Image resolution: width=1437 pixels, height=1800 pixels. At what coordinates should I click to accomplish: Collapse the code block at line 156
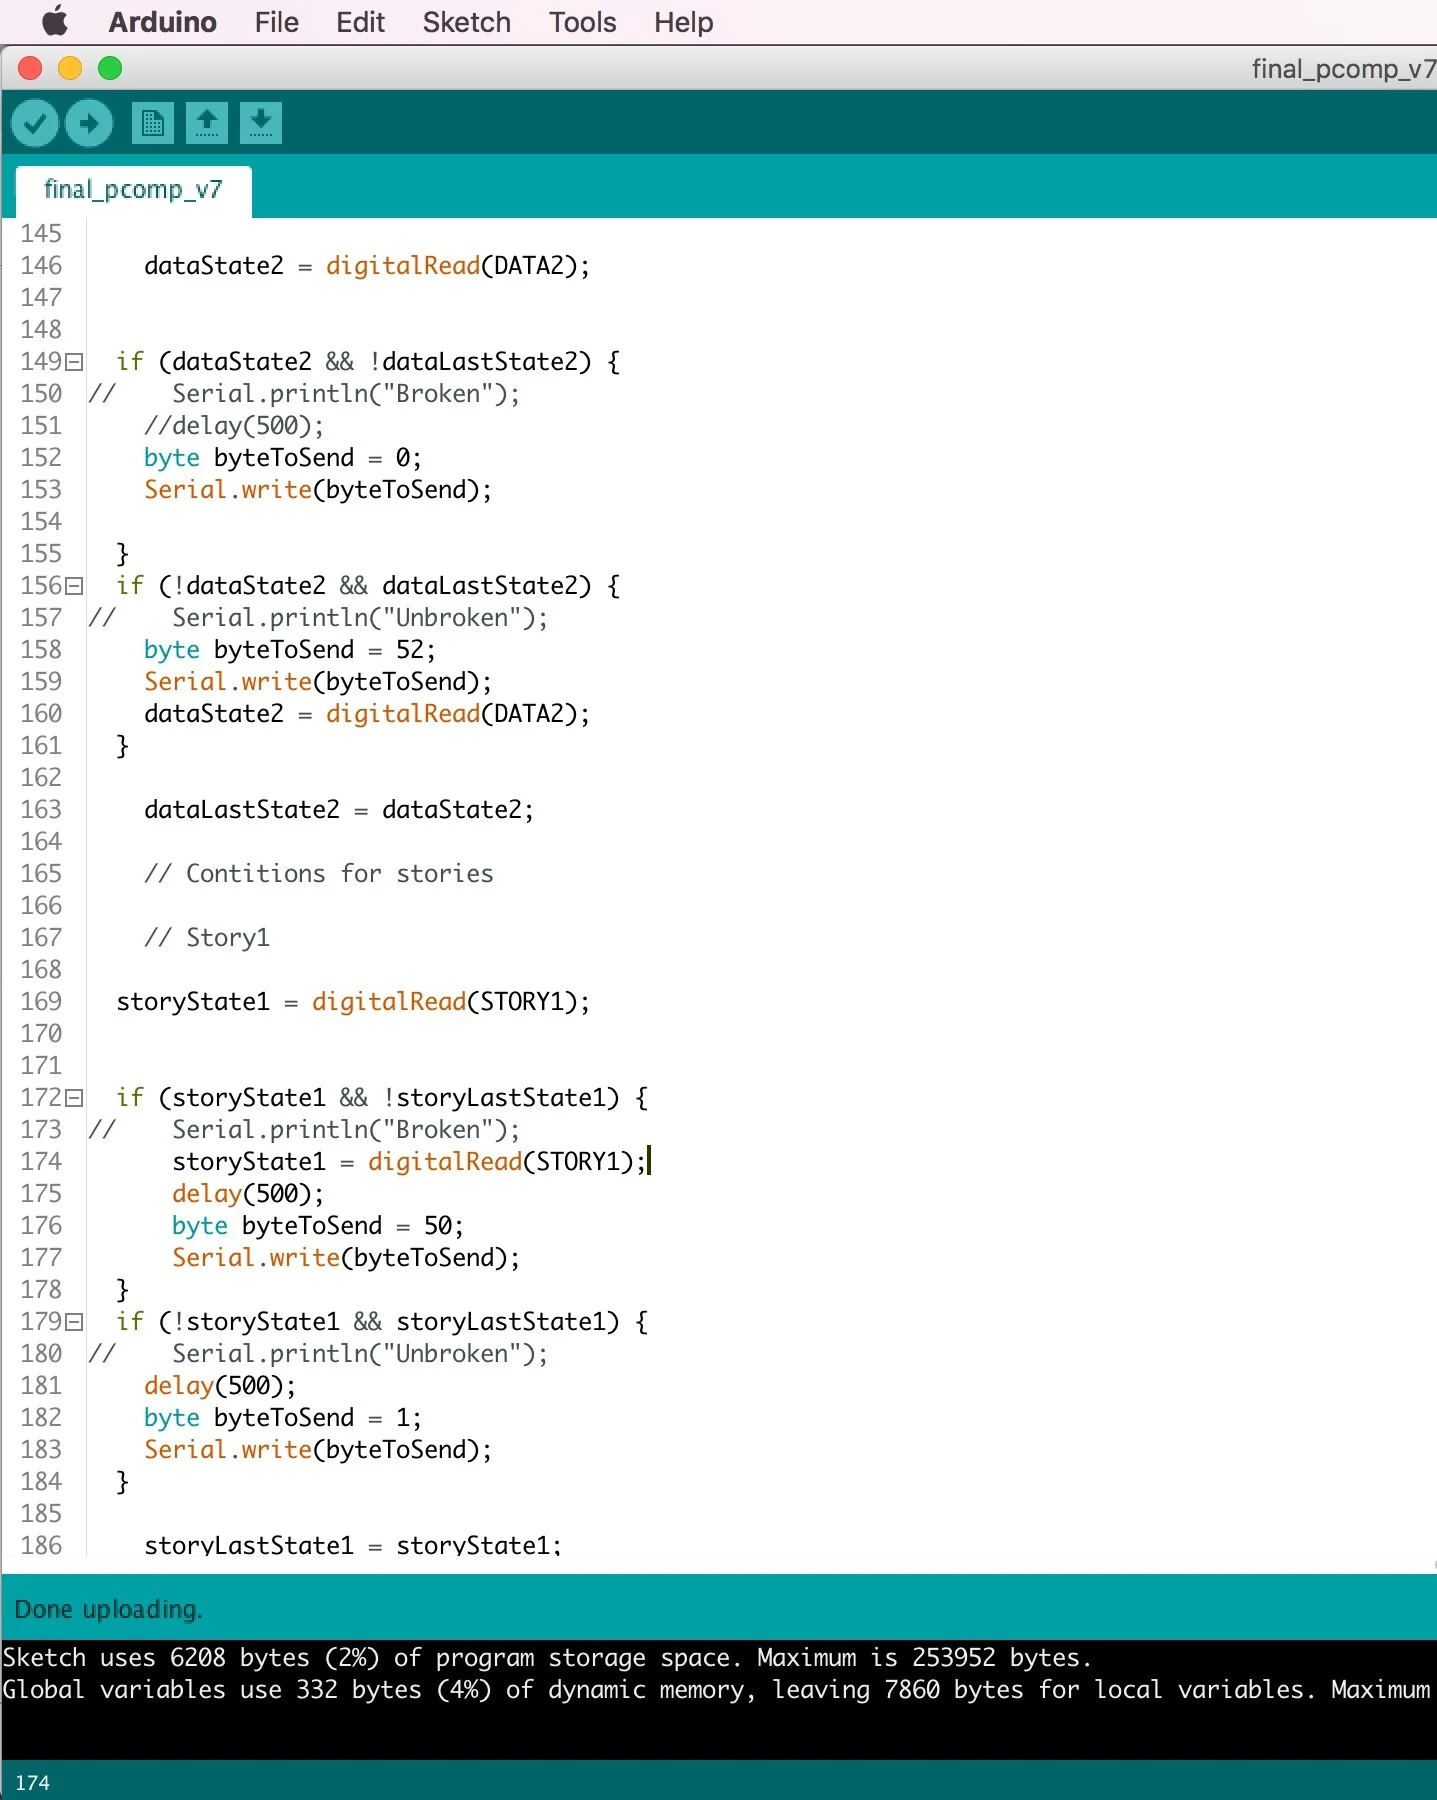pyautogui.click(x=74, y=586)
